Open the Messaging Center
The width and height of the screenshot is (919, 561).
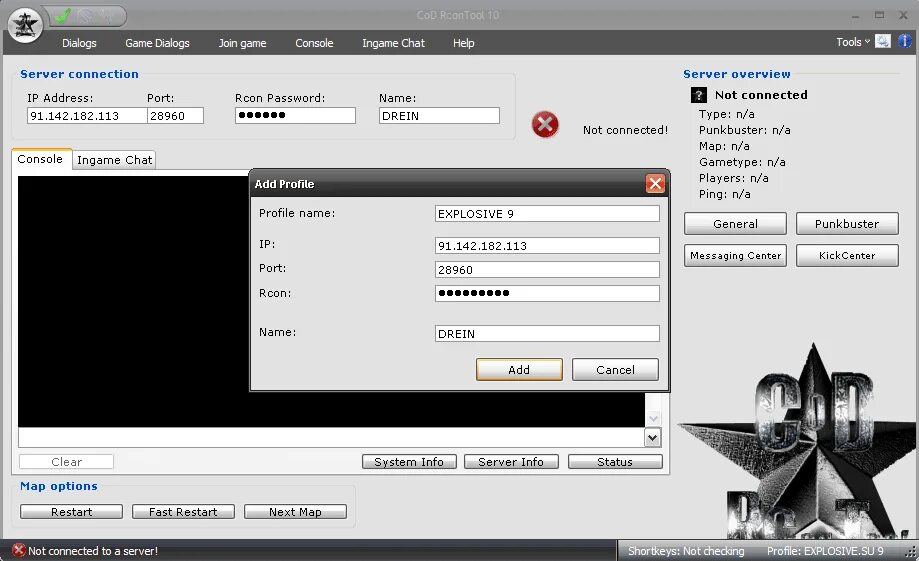736,256
